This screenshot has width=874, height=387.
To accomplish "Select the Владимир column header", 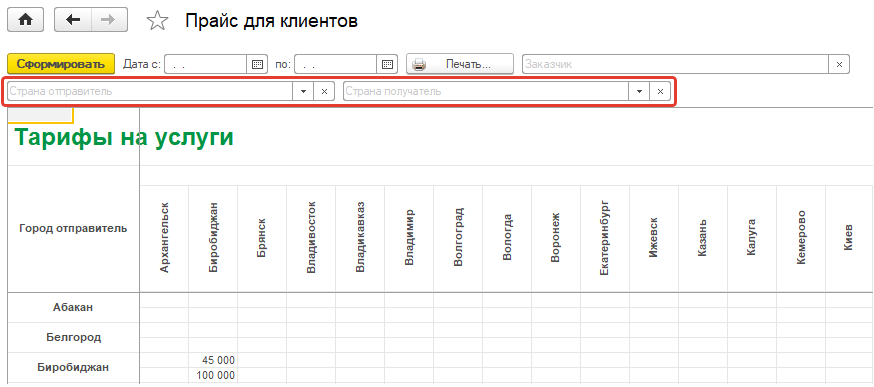I will (409, 238).
